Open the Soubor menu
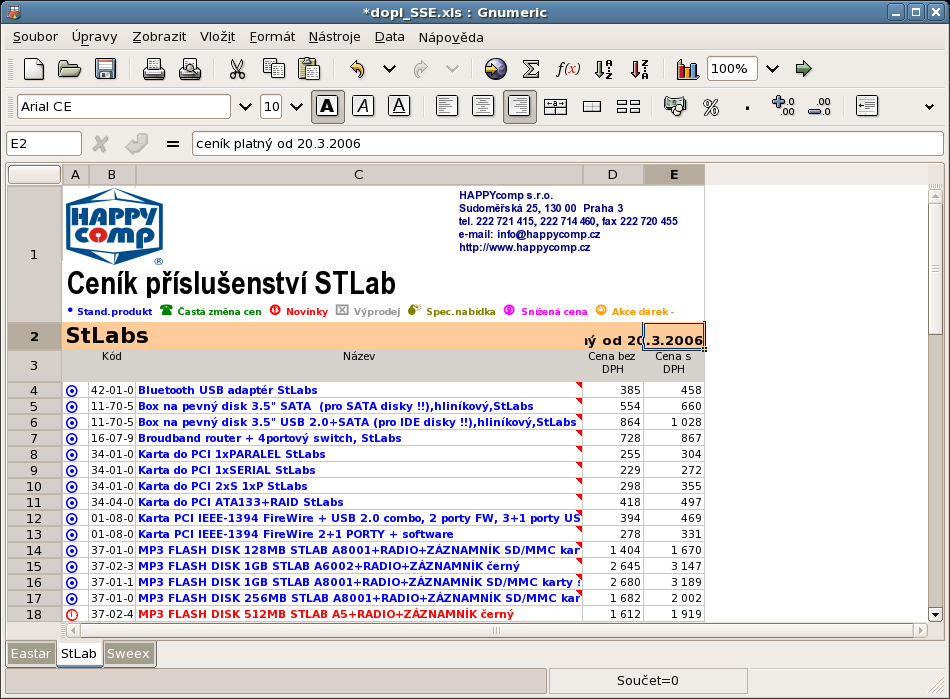Image resolution: width=950 pixels, height=699 pixels. [35, 37]
